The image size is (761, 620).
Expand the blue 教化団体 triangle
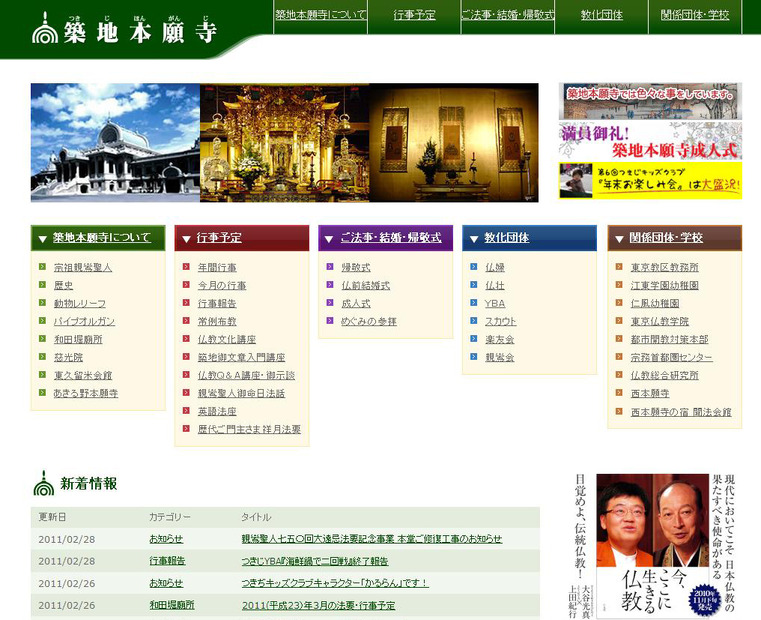click(x=474, y=239)
